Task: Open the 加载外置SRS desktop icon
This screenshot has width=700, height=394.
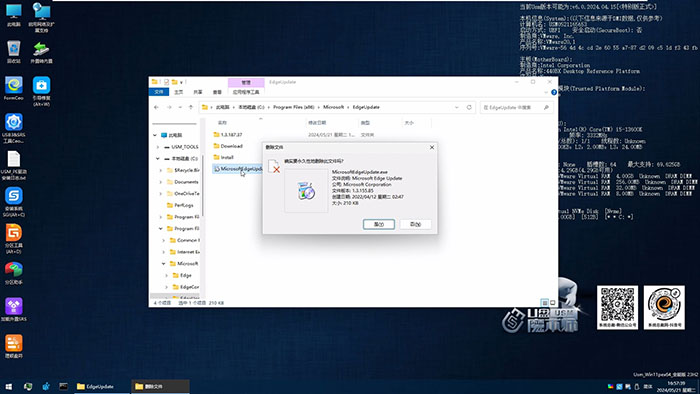Action: (14, 310)
